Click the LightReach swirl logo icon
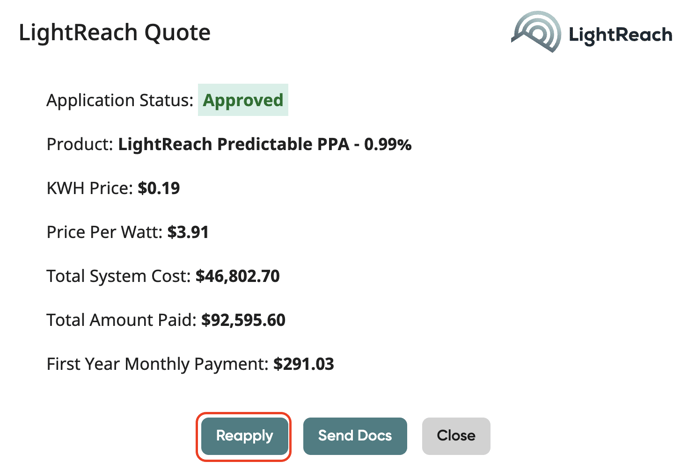 [536, 32]
